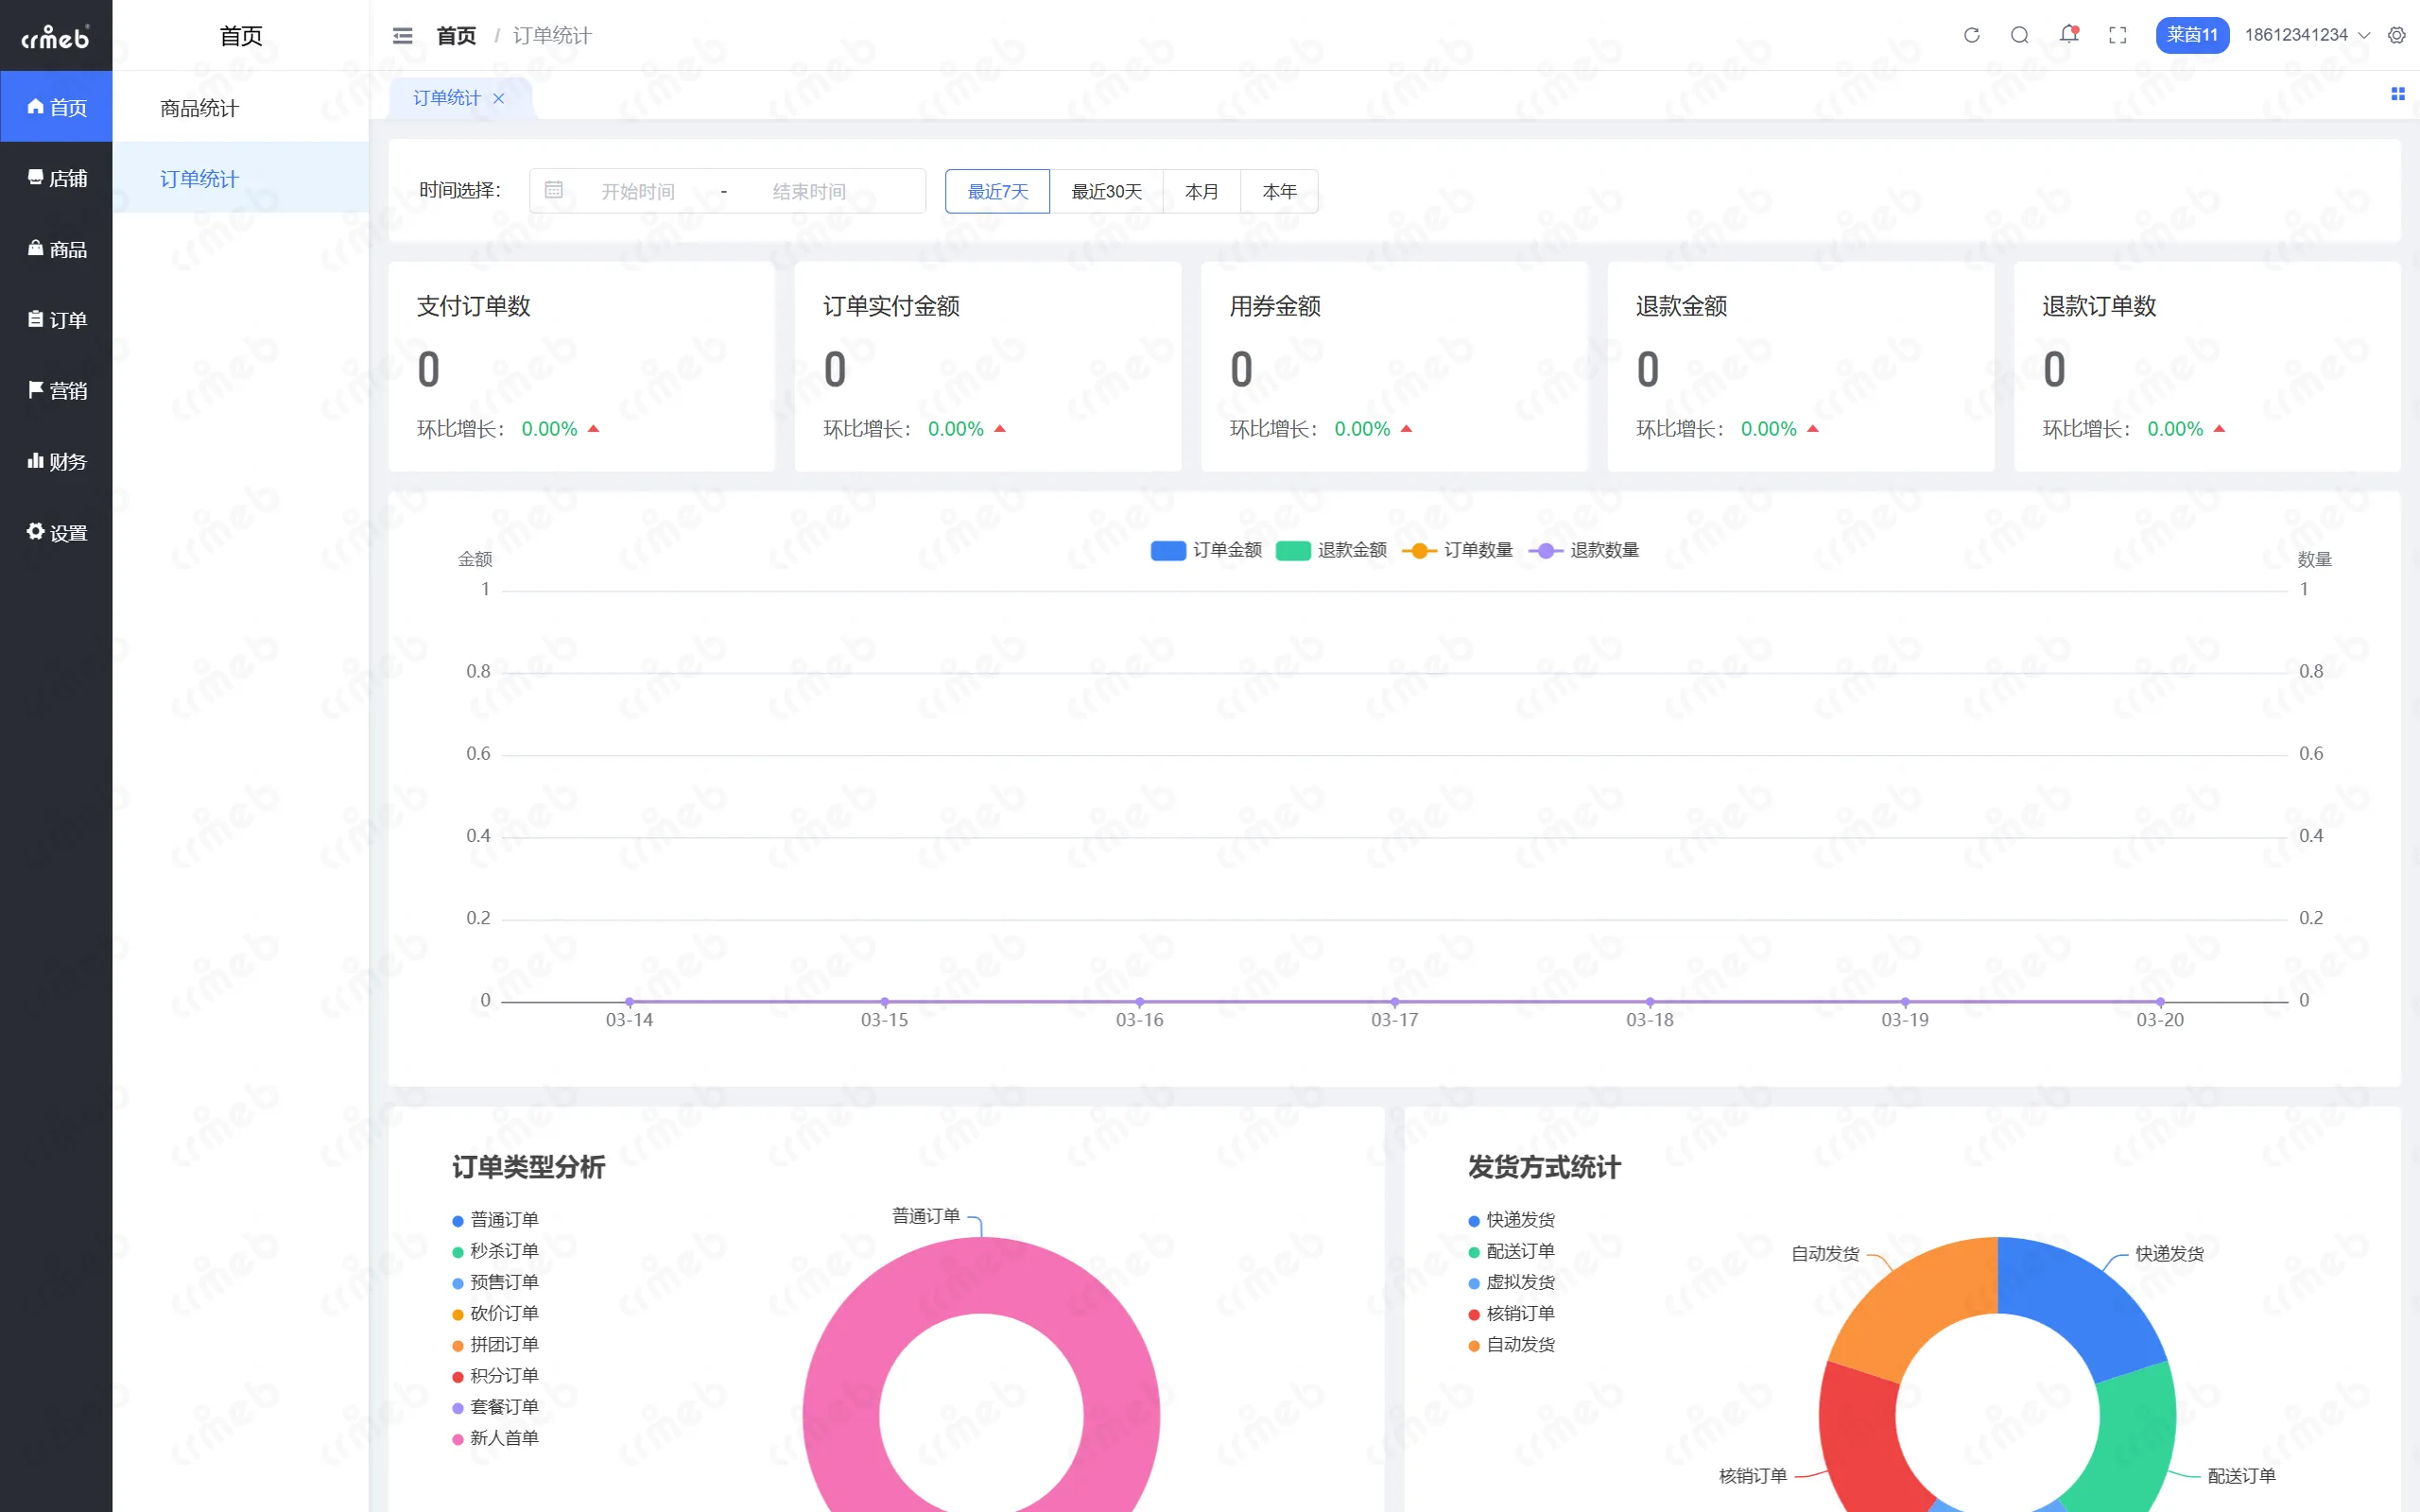Click the calendar icon in the date range

pyautogui.click(x=554, y=190)
